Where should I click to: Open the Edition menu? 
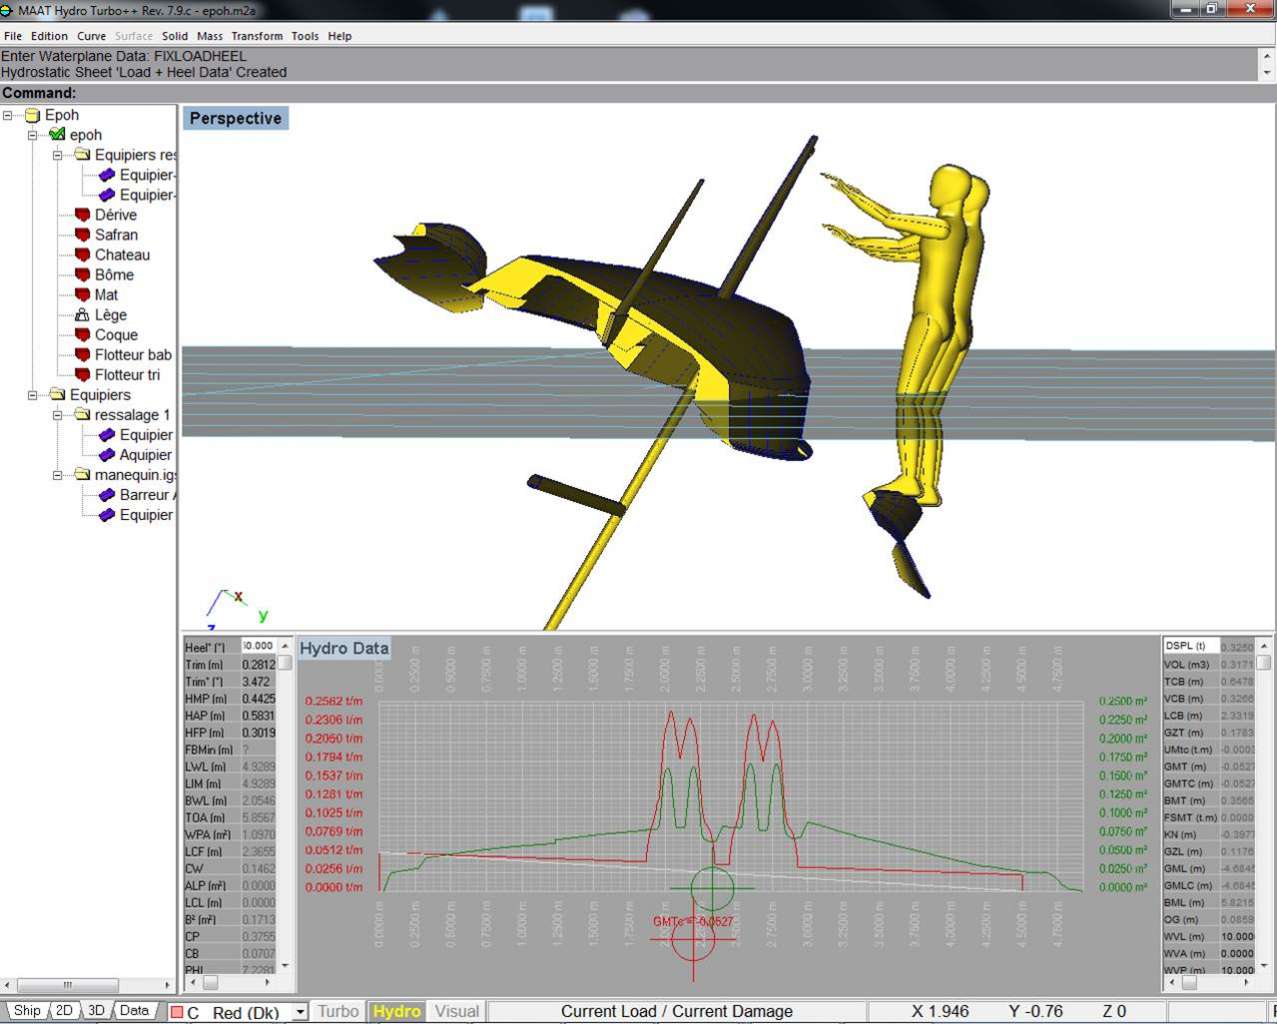tap(49, 36)
